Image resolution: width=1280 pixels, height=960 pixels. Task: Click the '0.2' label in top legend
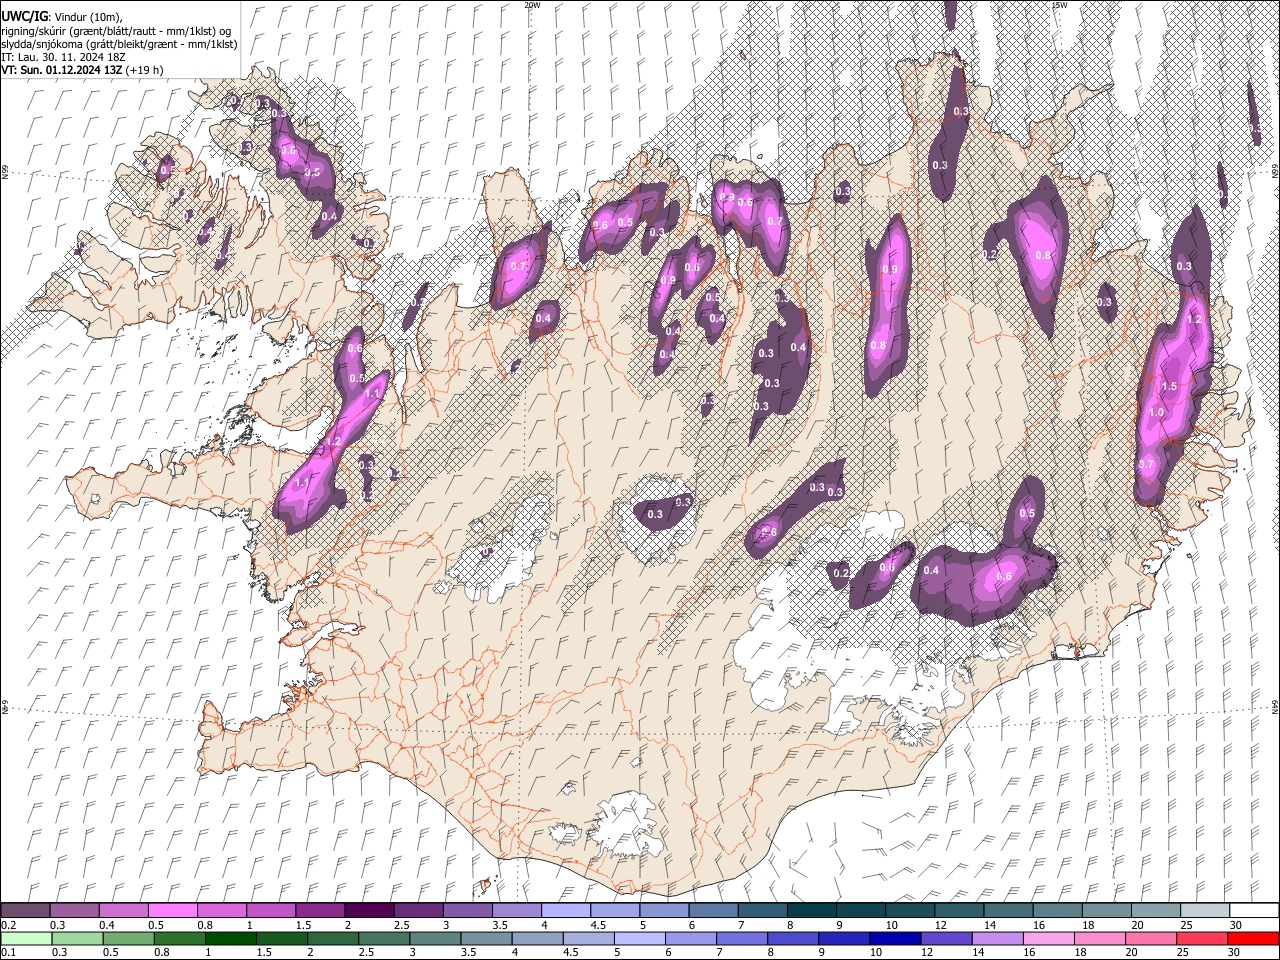[7, 925]
